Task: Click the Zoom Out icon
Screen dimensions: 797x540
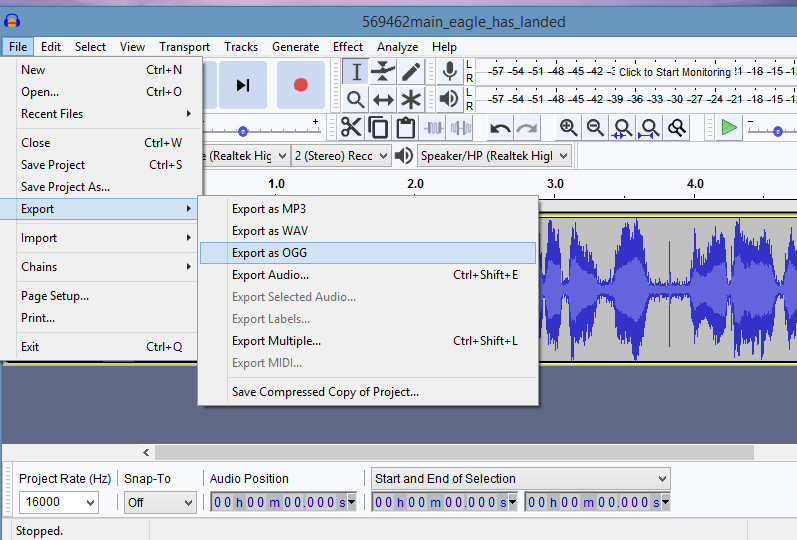Action: pyautogui.click(x=595, y=128)
